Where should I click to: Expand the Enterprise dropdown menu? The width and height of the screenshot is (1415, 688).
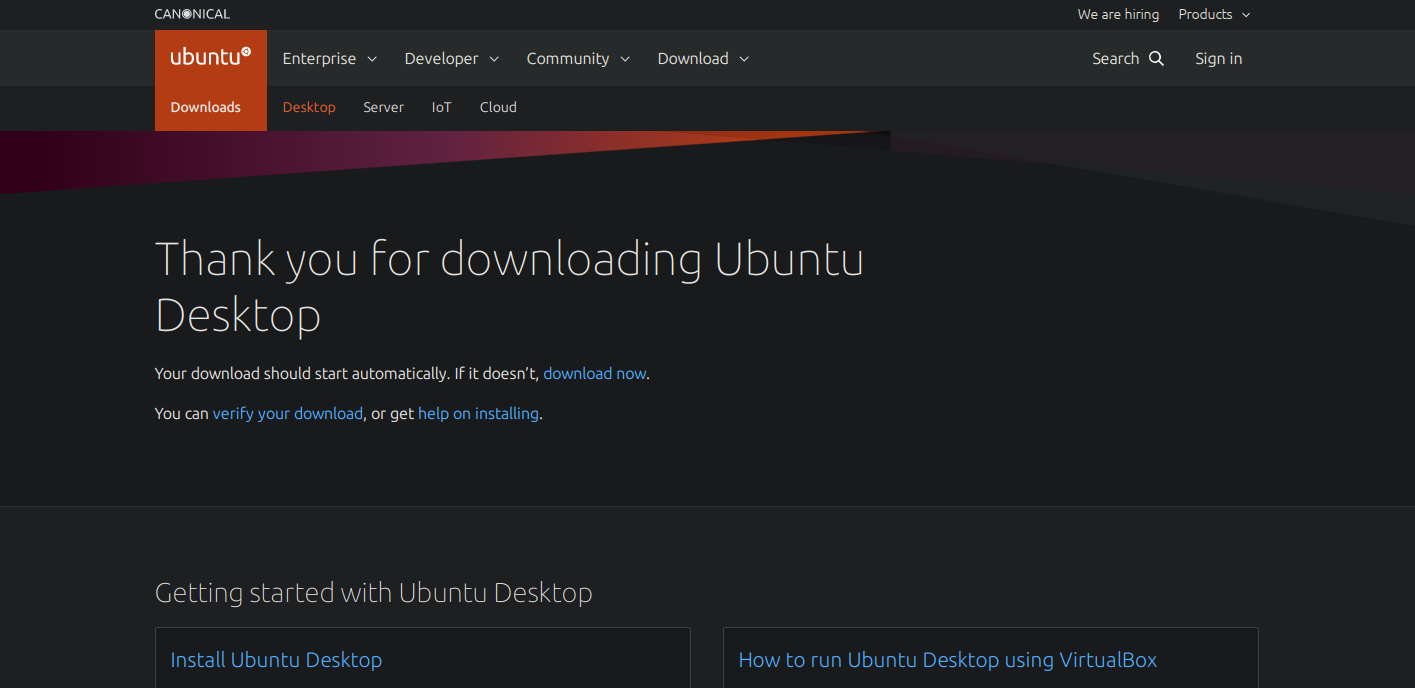329,58
